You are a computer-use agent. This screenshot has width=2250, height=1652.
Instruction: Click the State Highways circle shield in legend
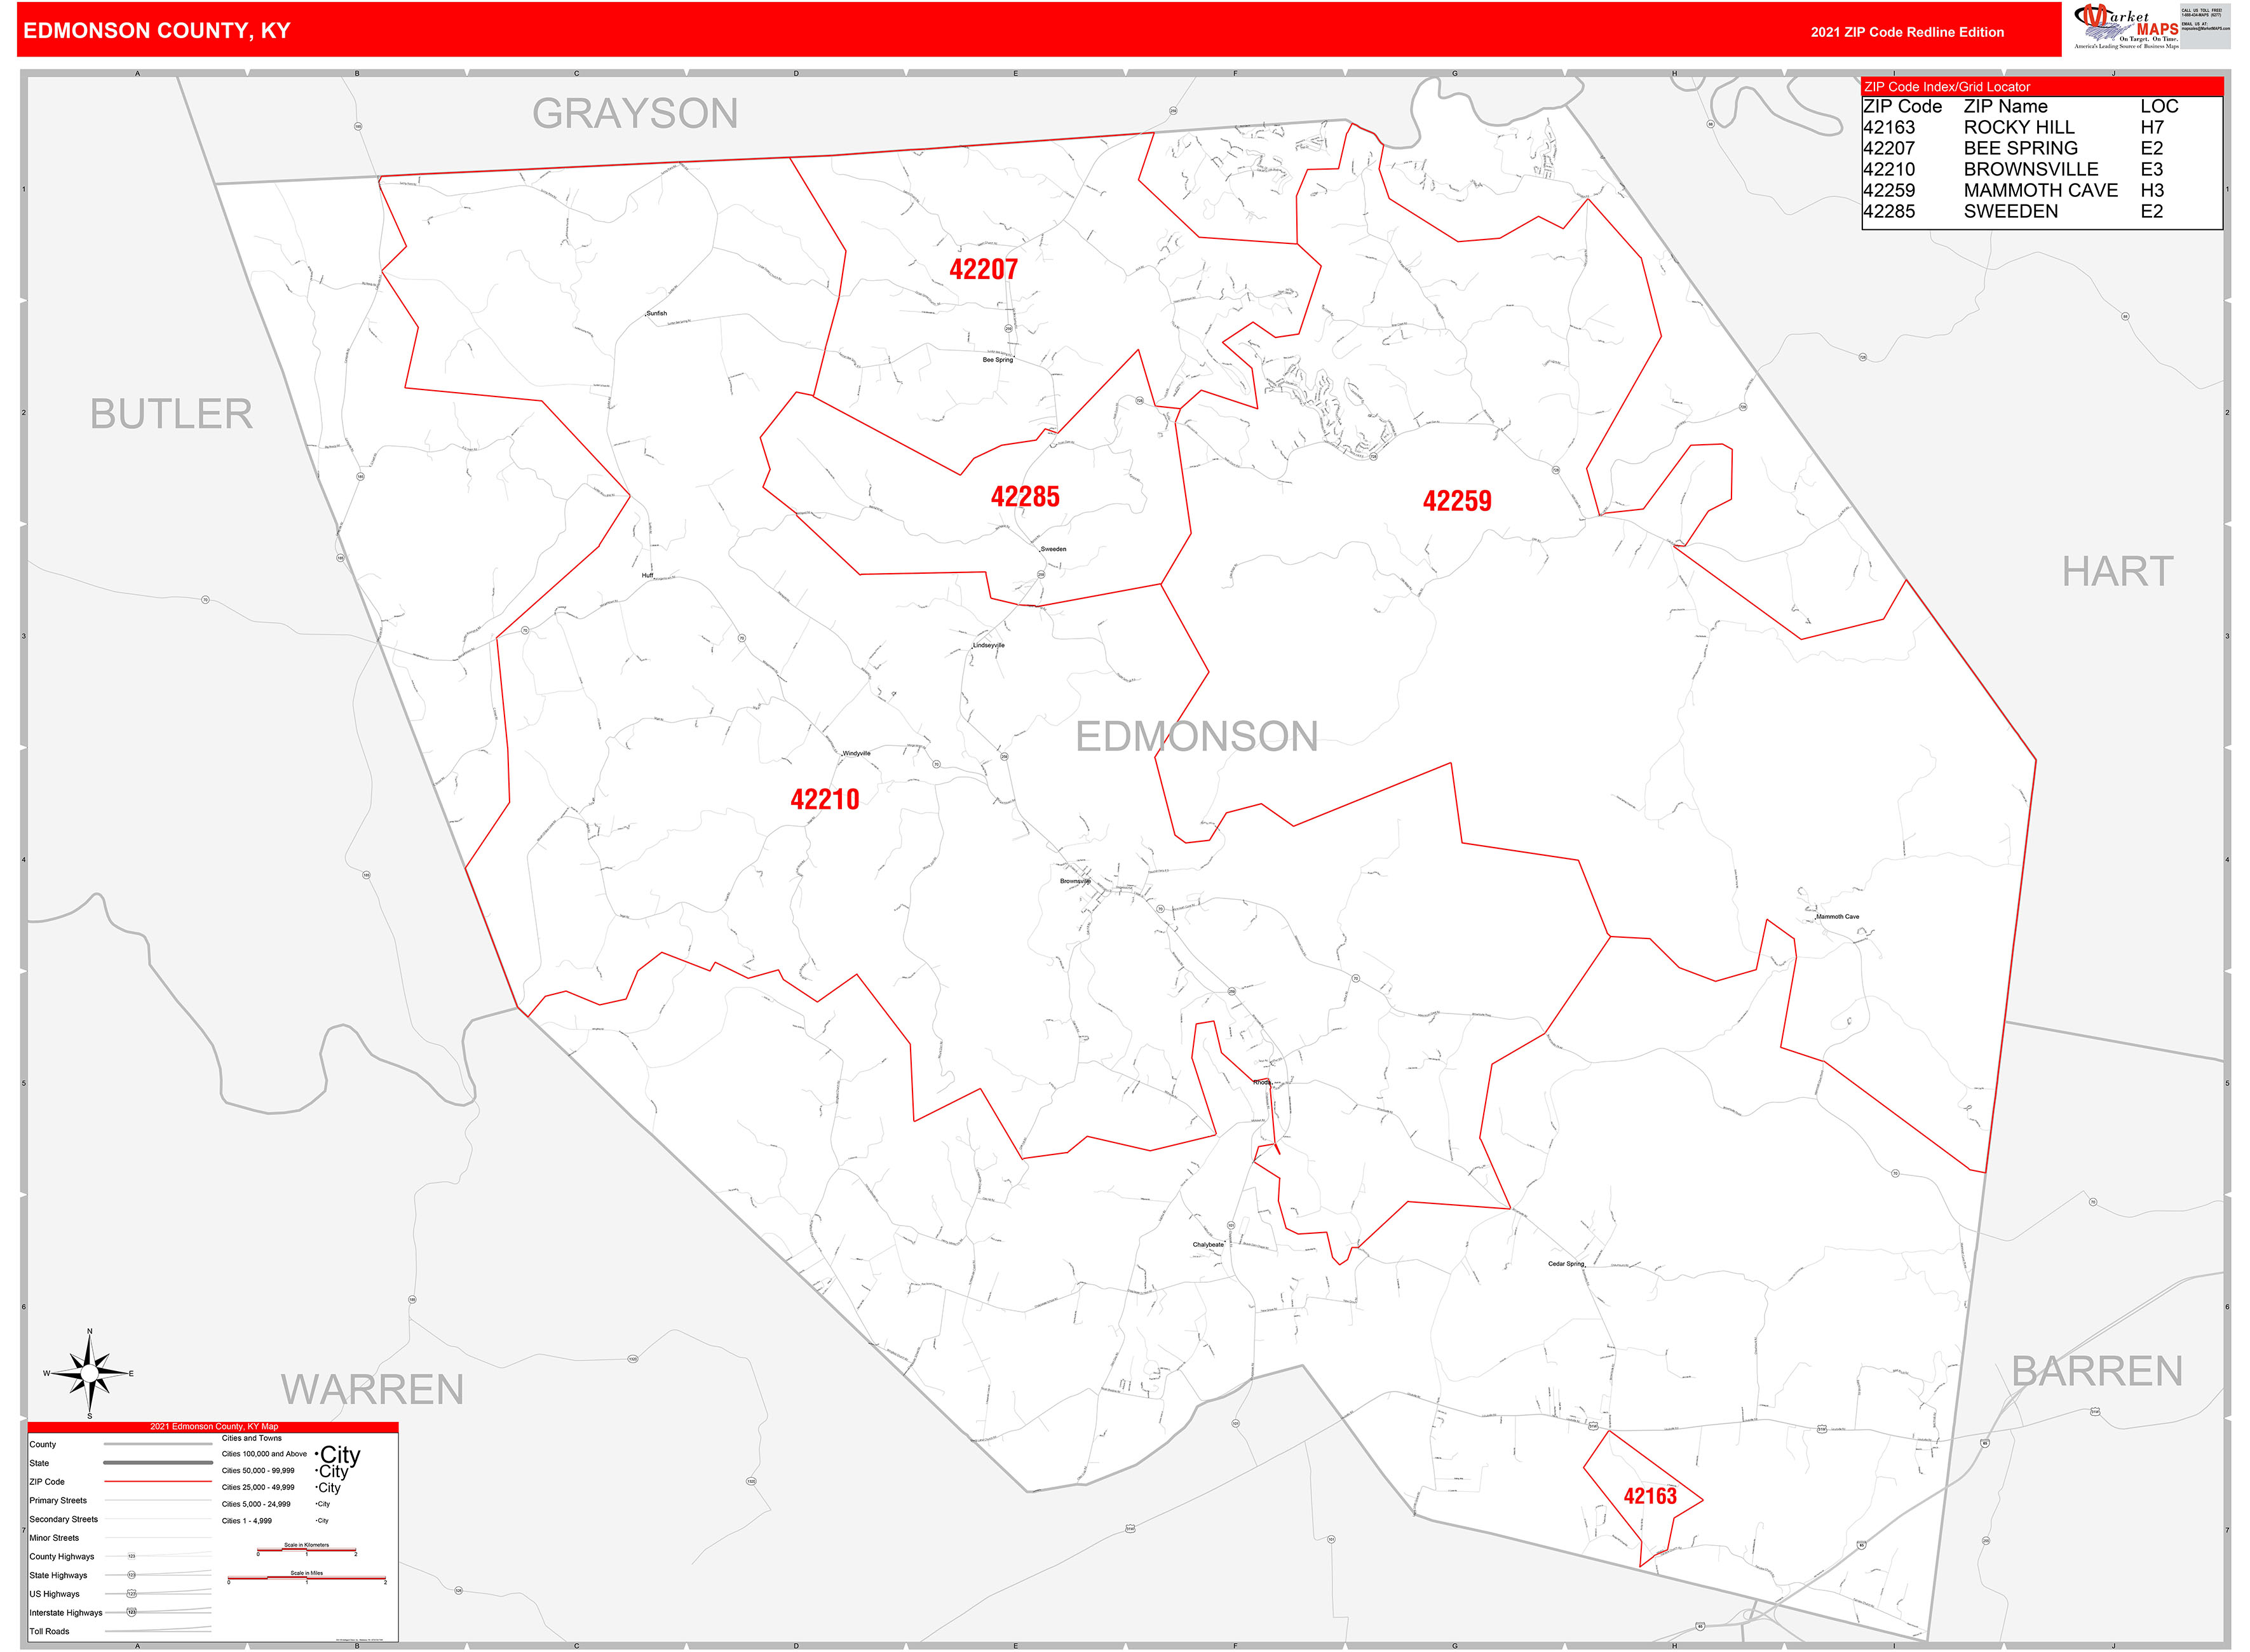131,1575
